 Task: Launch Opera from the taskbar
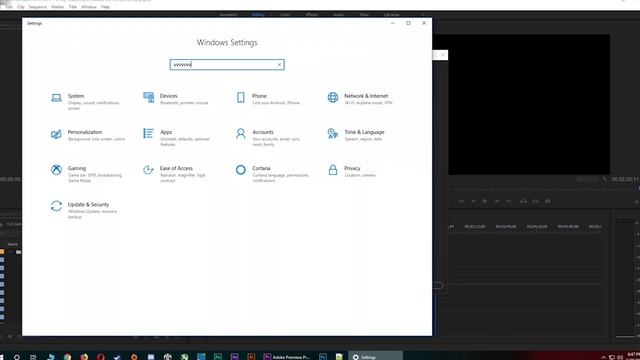click(101, 357)
